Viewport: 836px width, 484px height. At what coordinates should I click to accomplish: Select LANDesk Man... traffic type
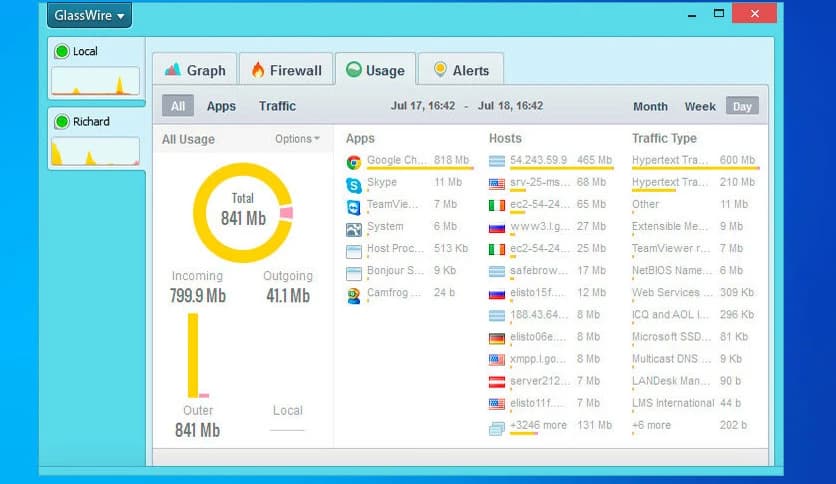pos(671,381)
